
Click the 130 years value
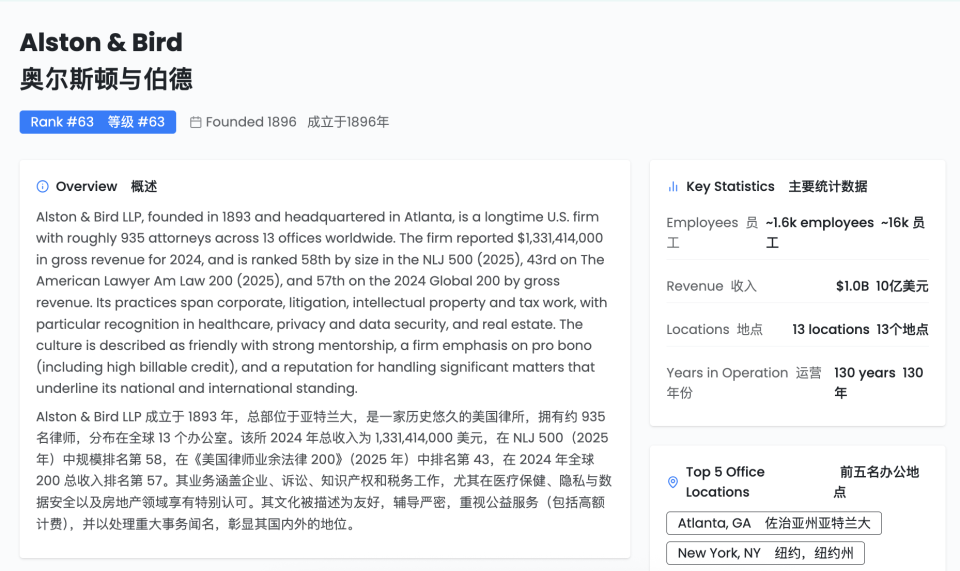[864, 373]
